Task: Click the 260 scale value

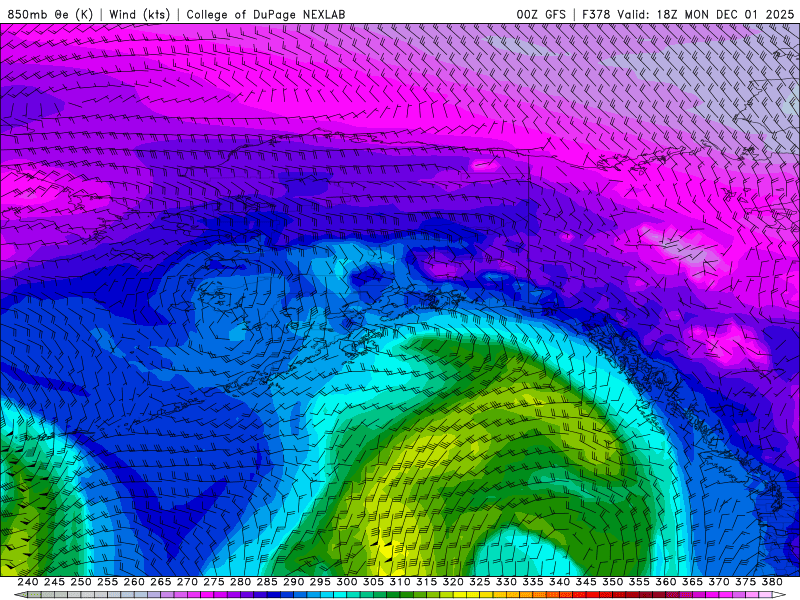Action: (x=134, y=582)
